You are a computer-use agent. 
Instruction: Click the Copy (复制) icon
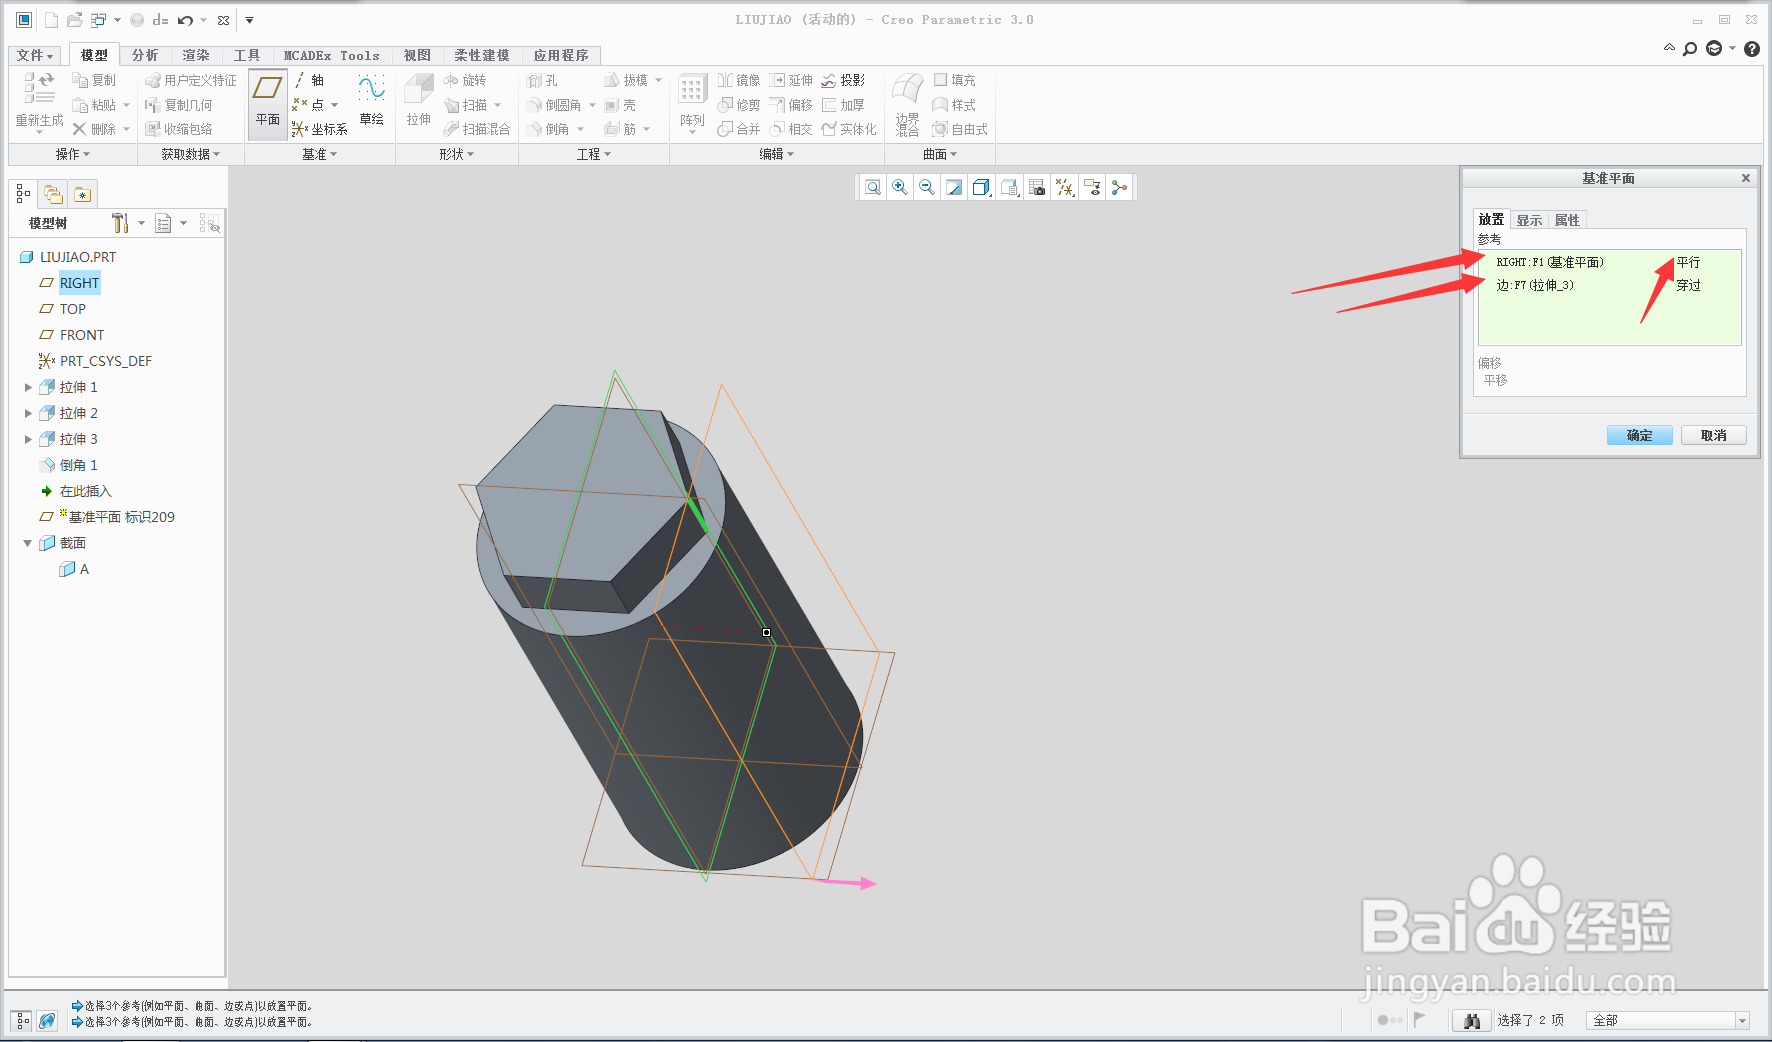tap(94, 80)
